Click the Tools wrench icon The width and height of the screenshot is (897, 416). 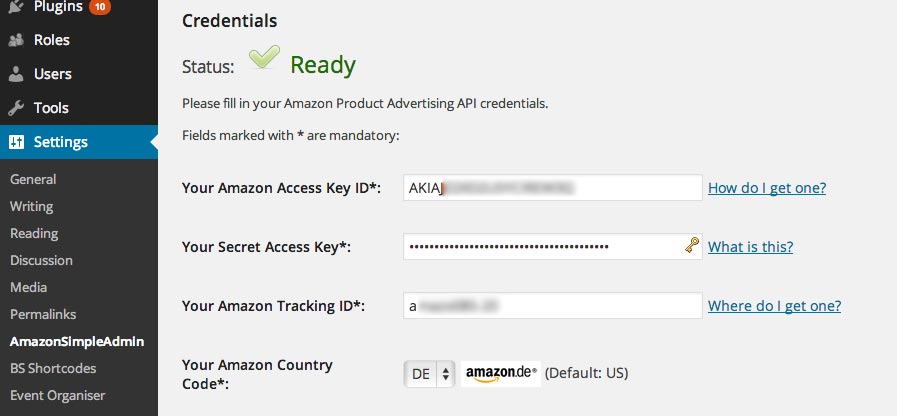[16, 108]
